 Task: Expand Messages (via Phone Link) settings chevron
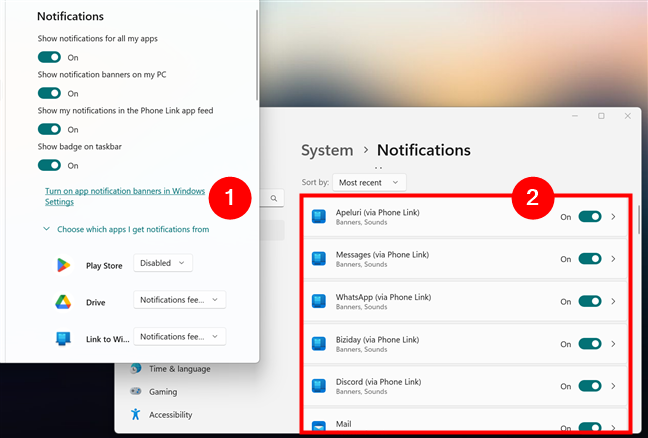coord(614,259)
